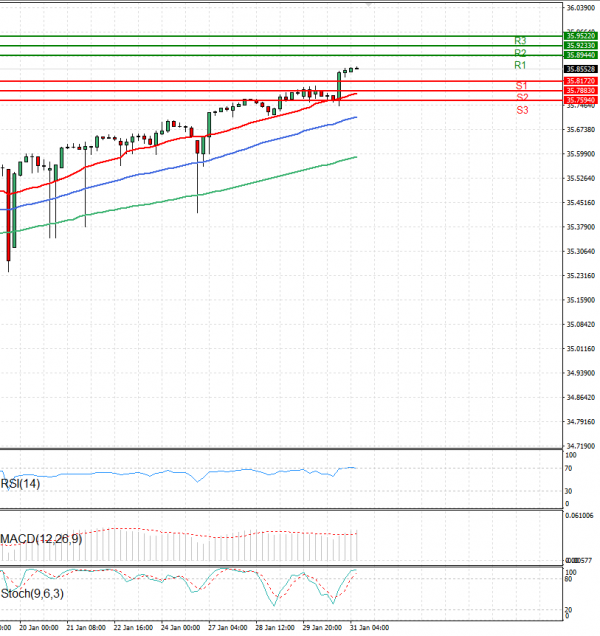Click the 20 Jan 00:00 time label
Image resolution: width=600 pixels, height=636 pixels.
(39, 627)
